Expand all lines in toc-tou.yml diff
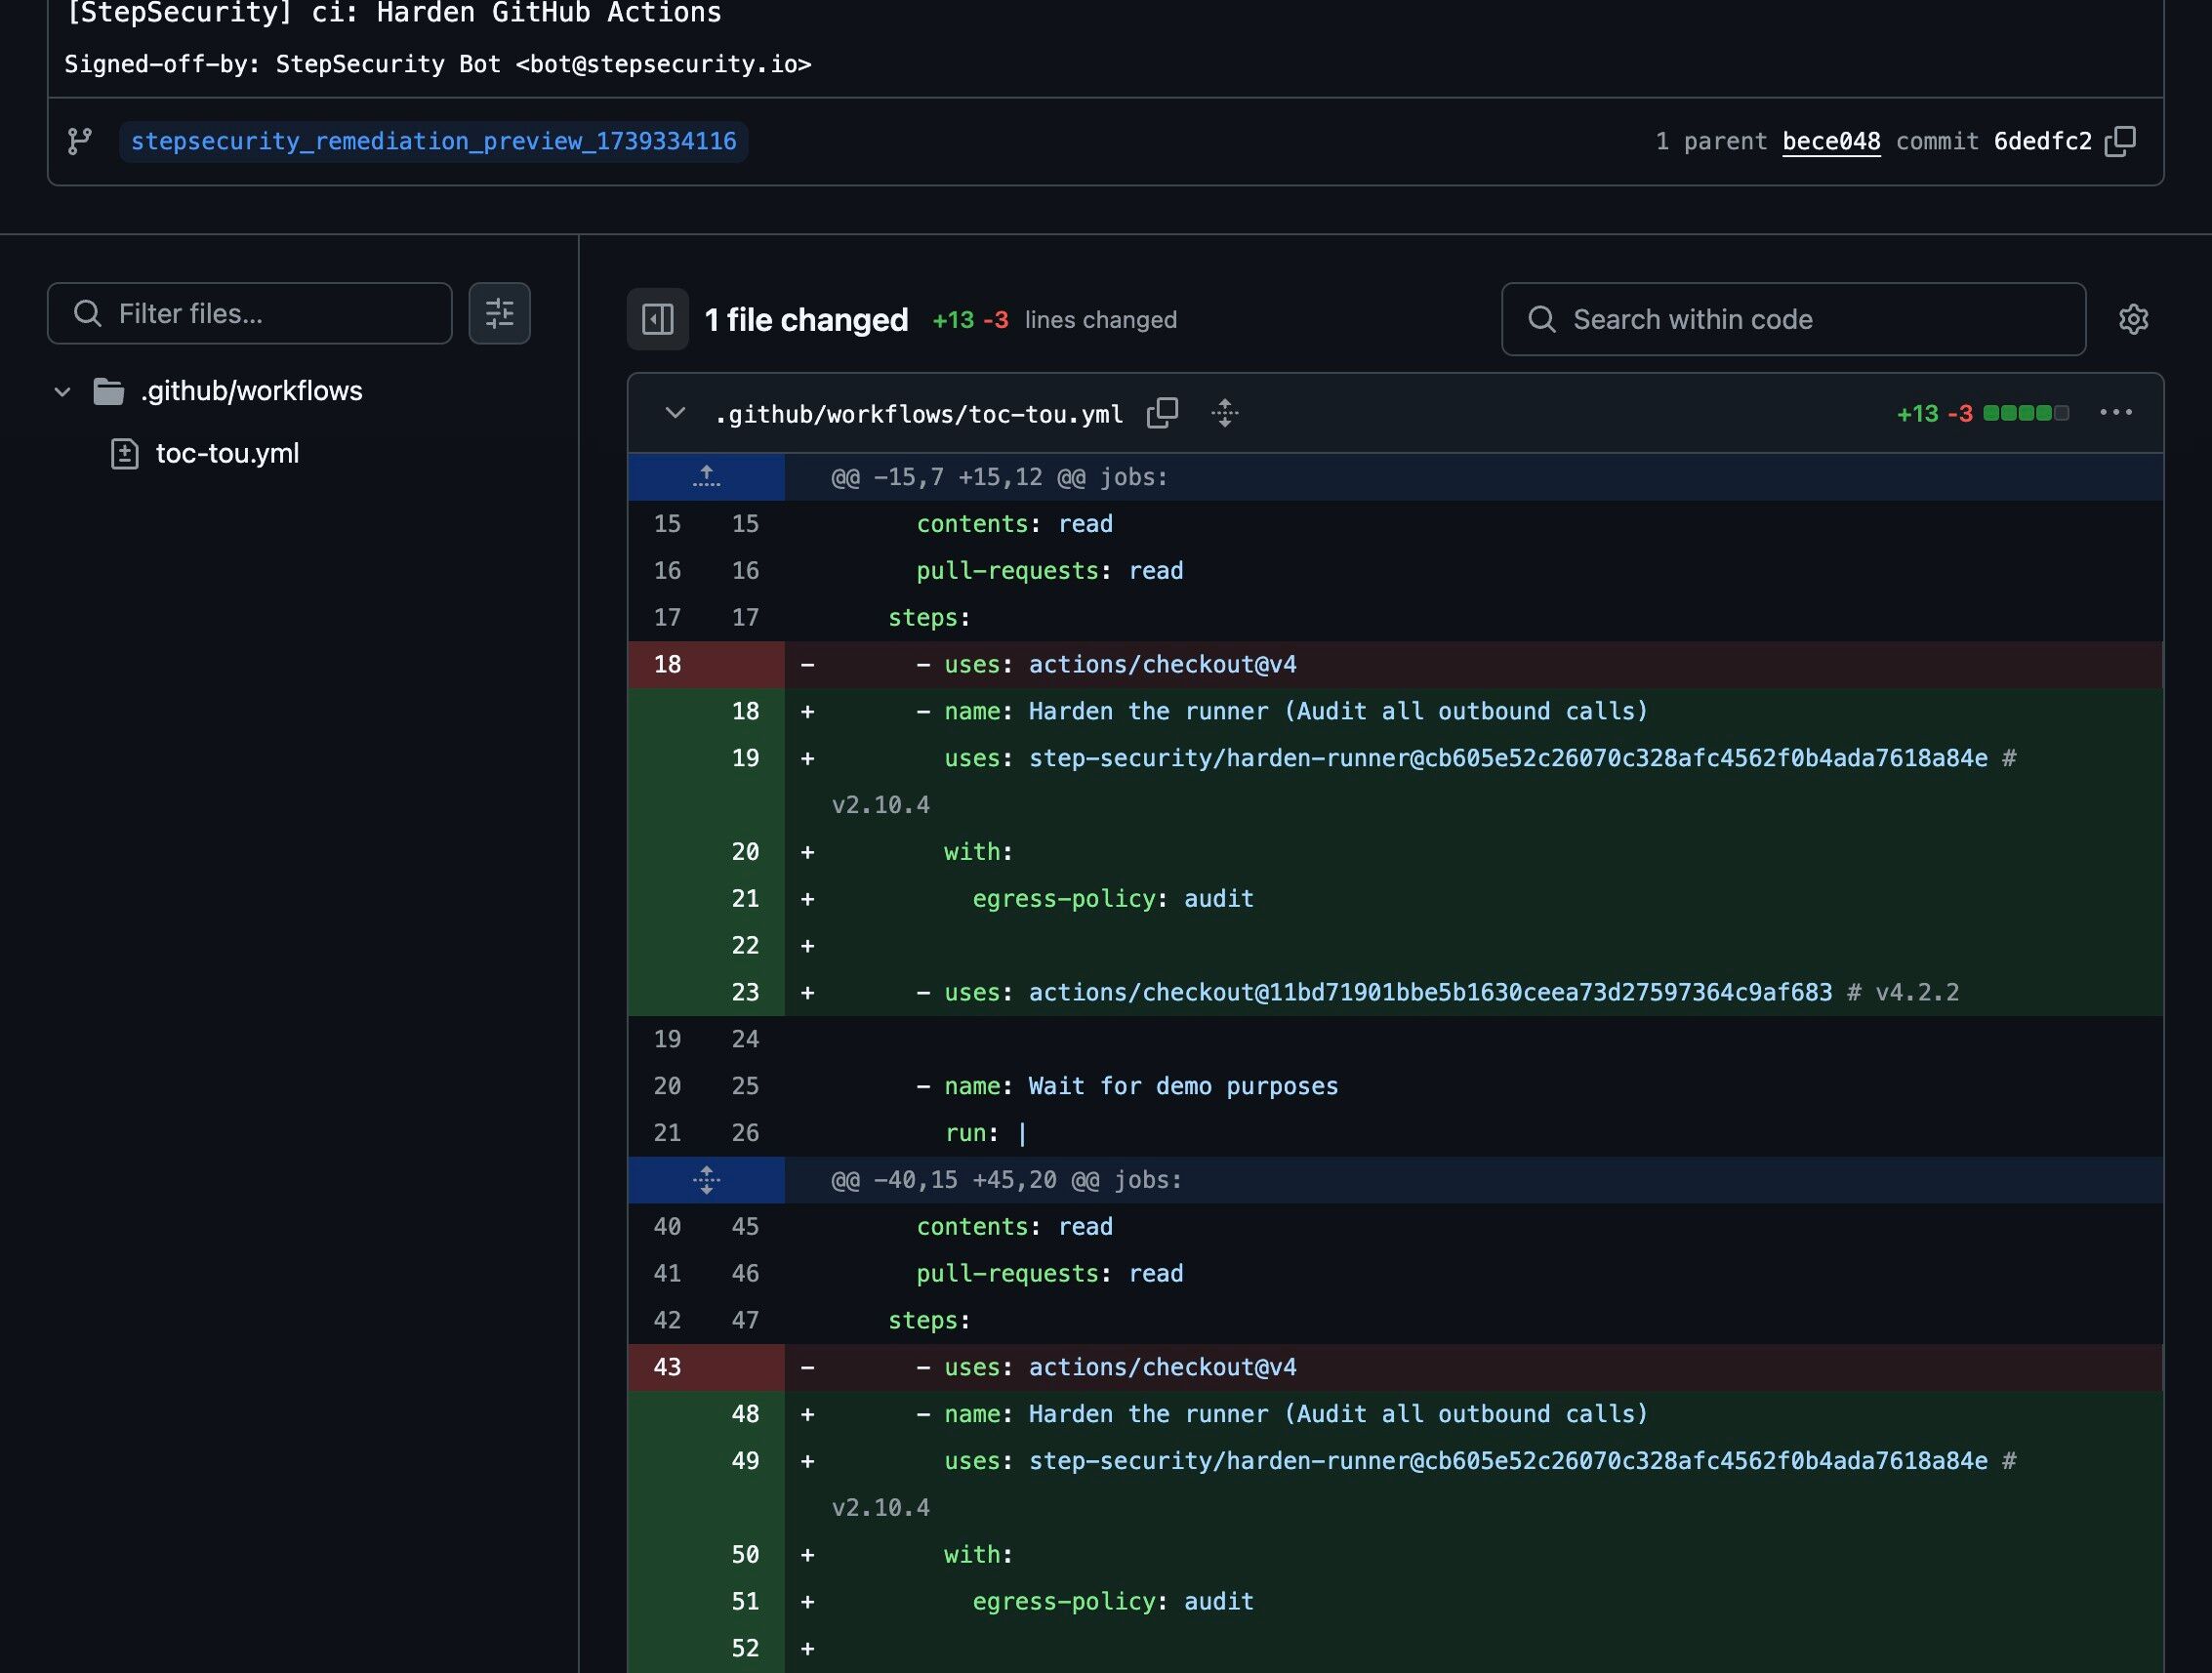 click(1225, 413)
